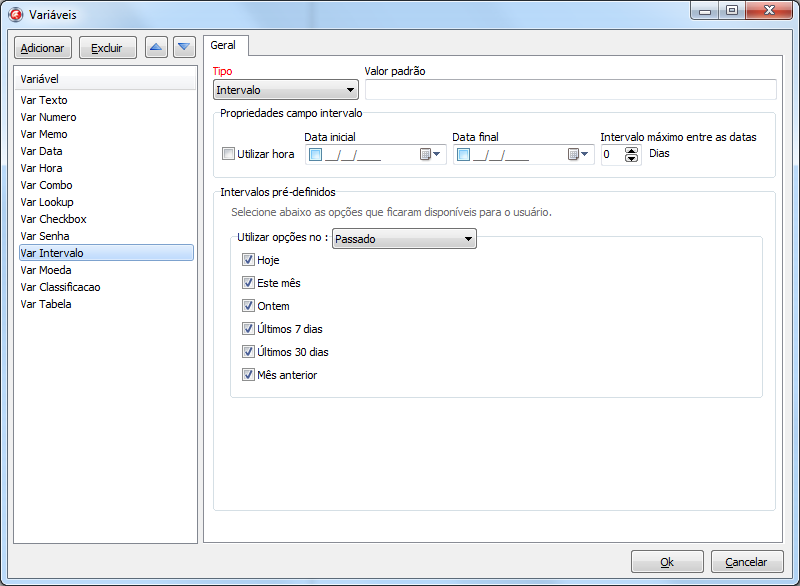
Task: Select Var Moeda in the variable list
Action: (46, 270)
